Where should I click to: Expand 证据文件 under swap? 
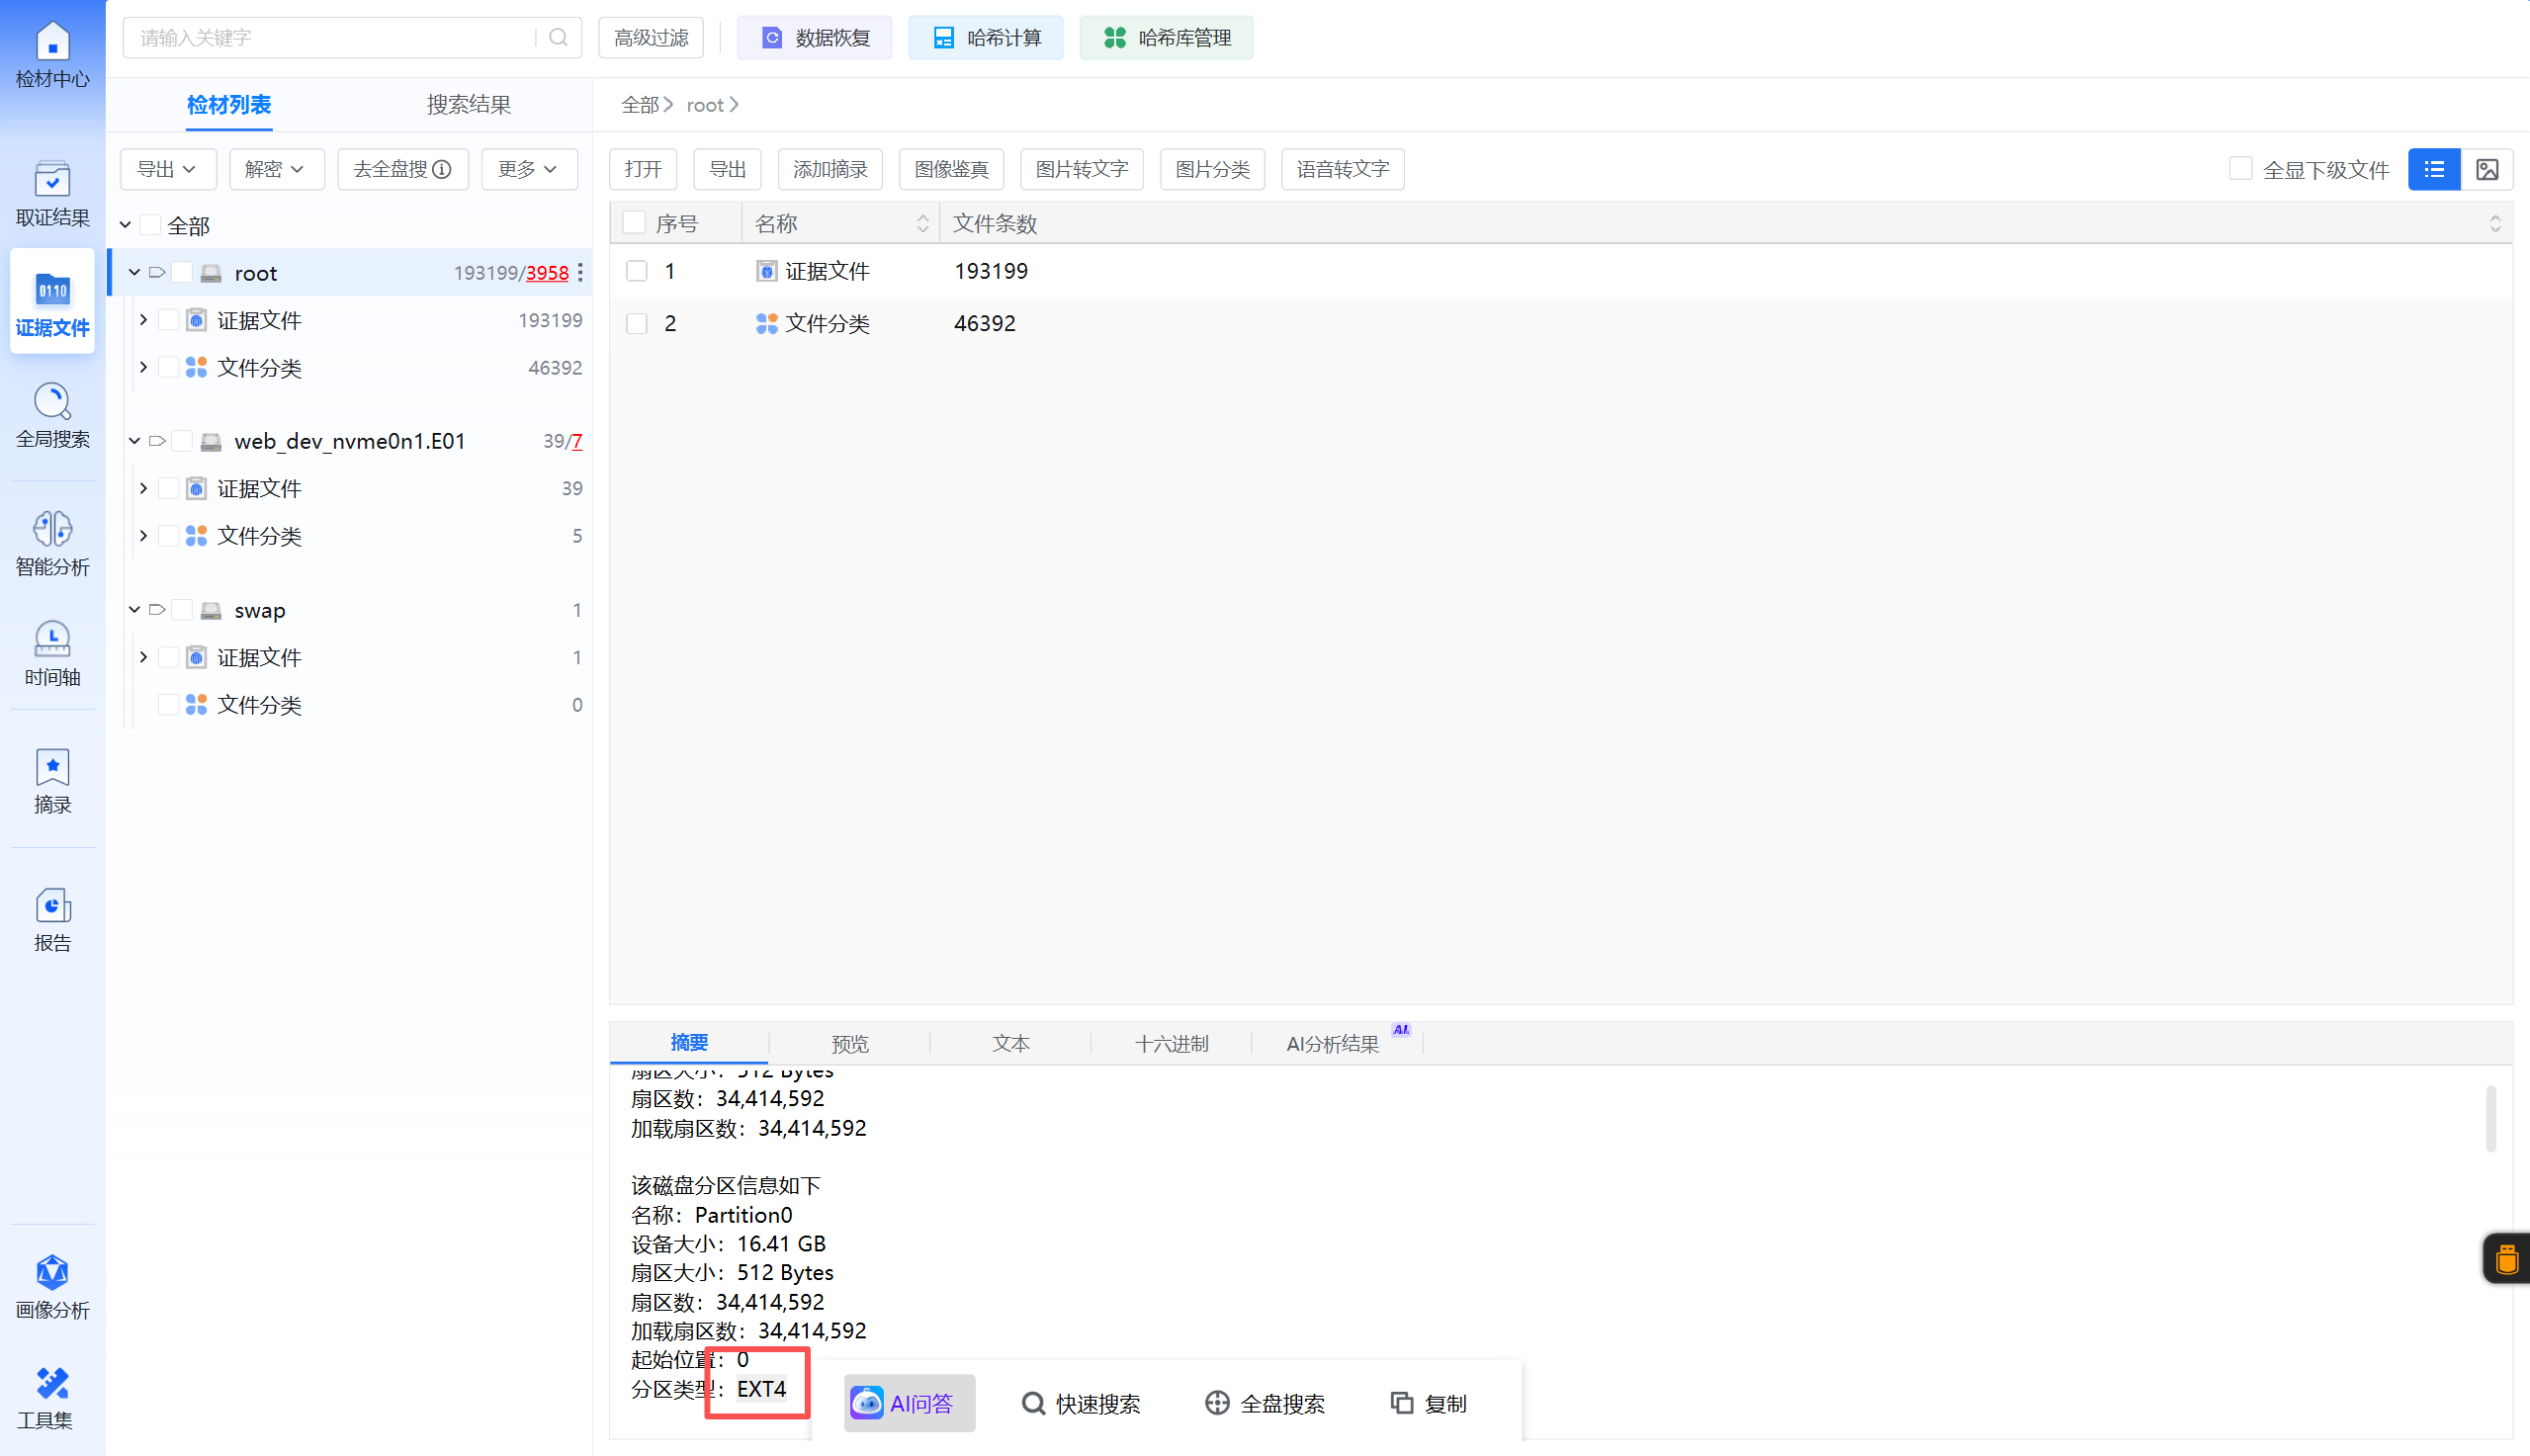pos(144,657)
